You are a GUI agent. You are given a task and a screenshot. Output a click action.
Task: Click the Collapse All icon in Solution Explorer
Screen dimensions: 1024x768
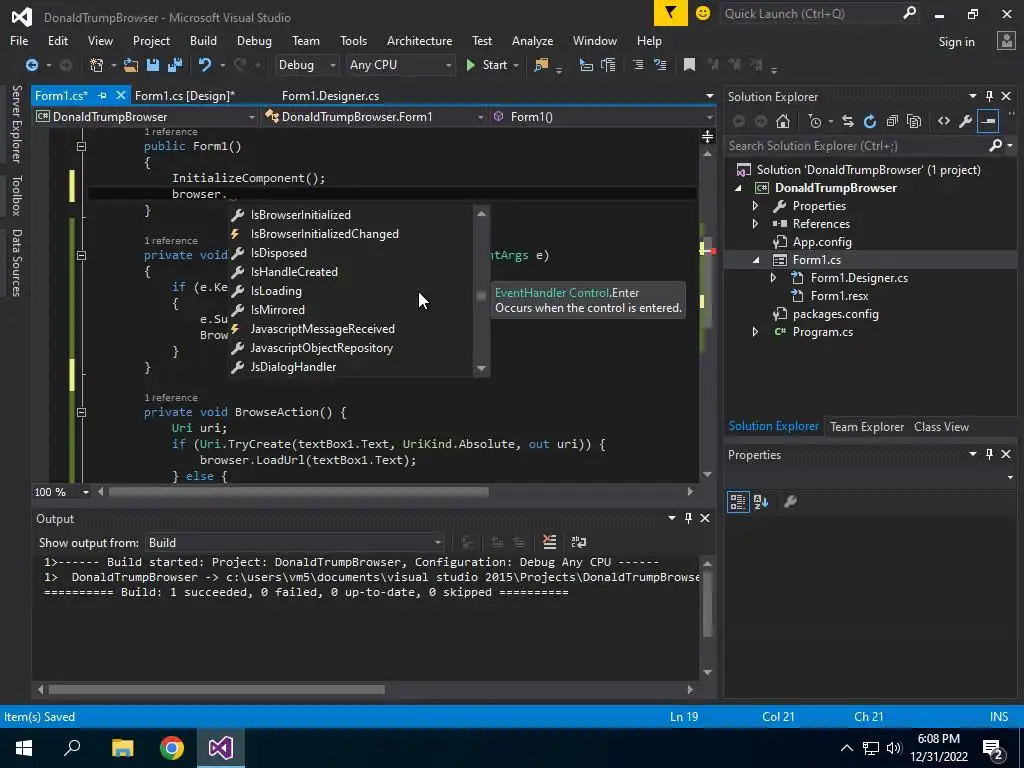point(892,121)
